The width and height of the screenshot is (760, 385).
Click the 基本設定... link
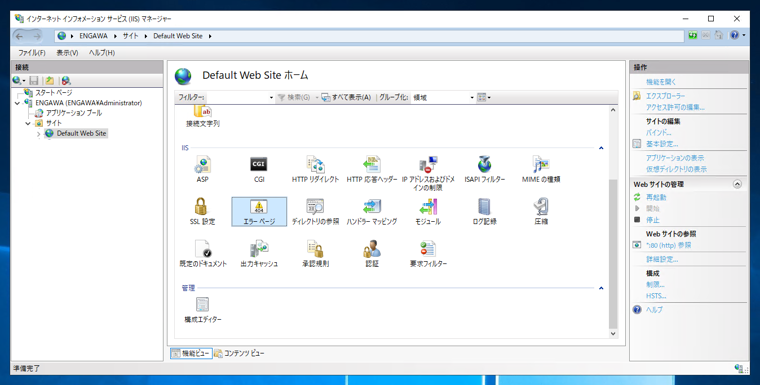coord(662,144)
